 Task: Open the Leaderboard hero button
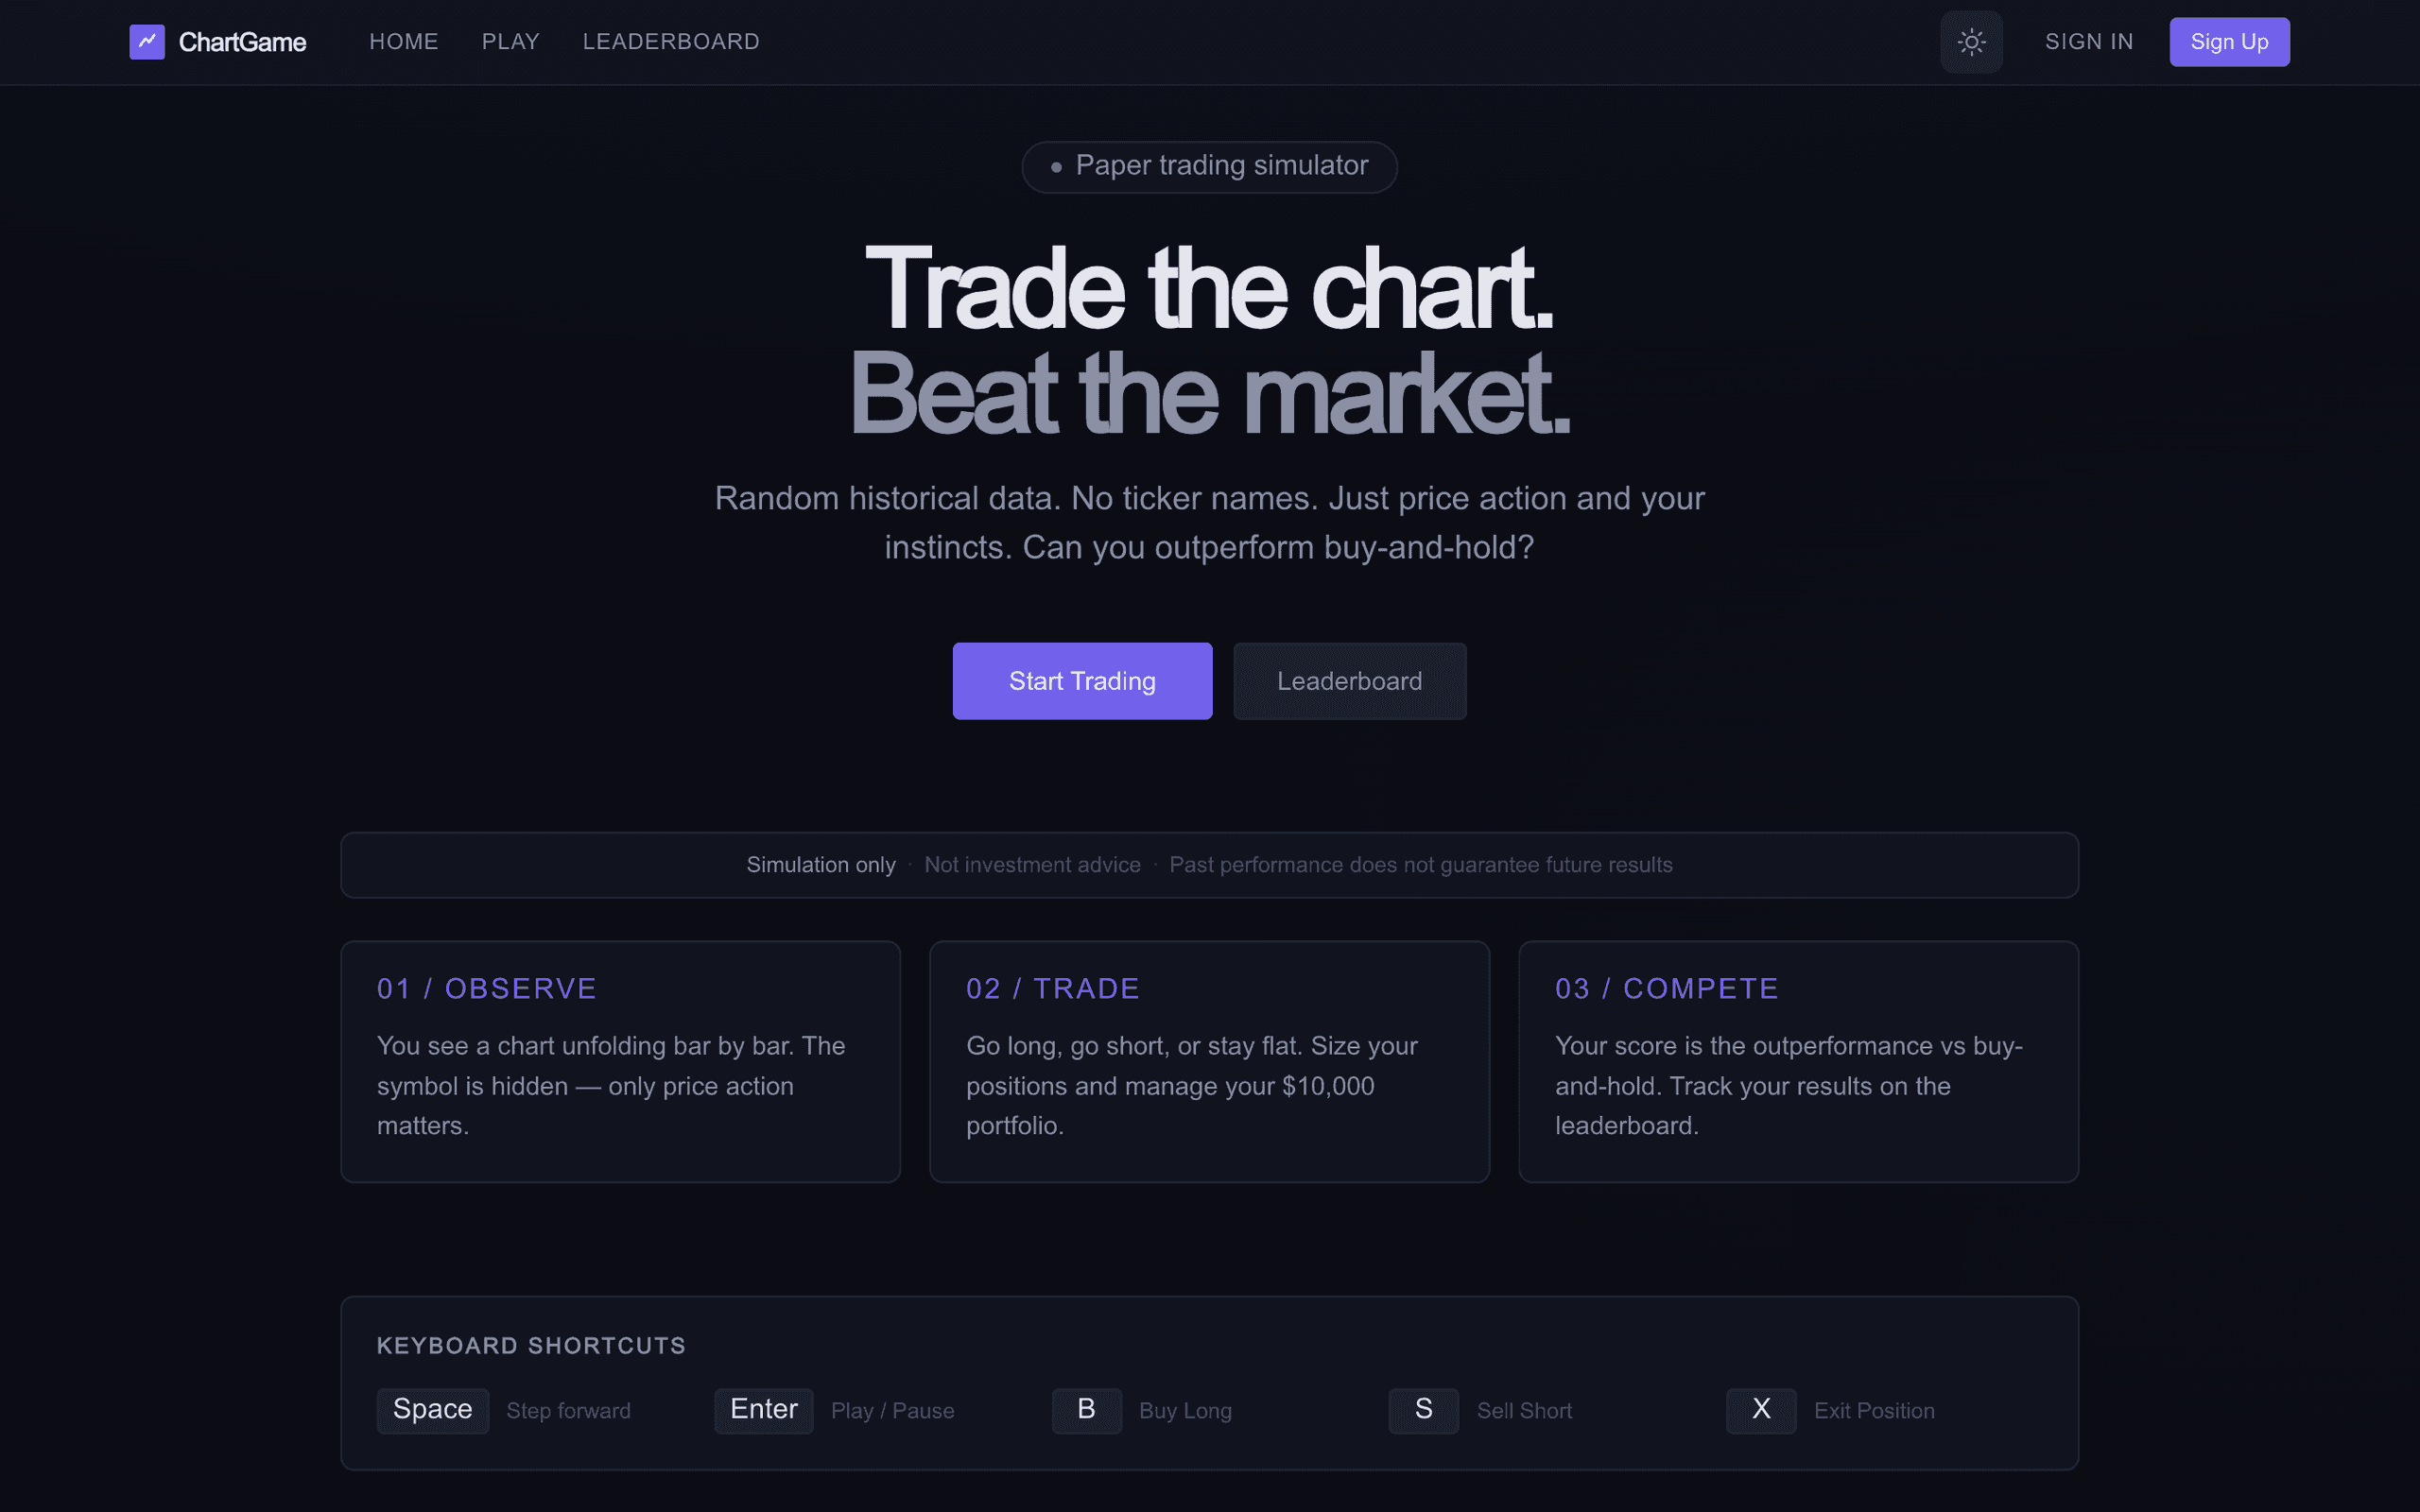click(1349, 681)
